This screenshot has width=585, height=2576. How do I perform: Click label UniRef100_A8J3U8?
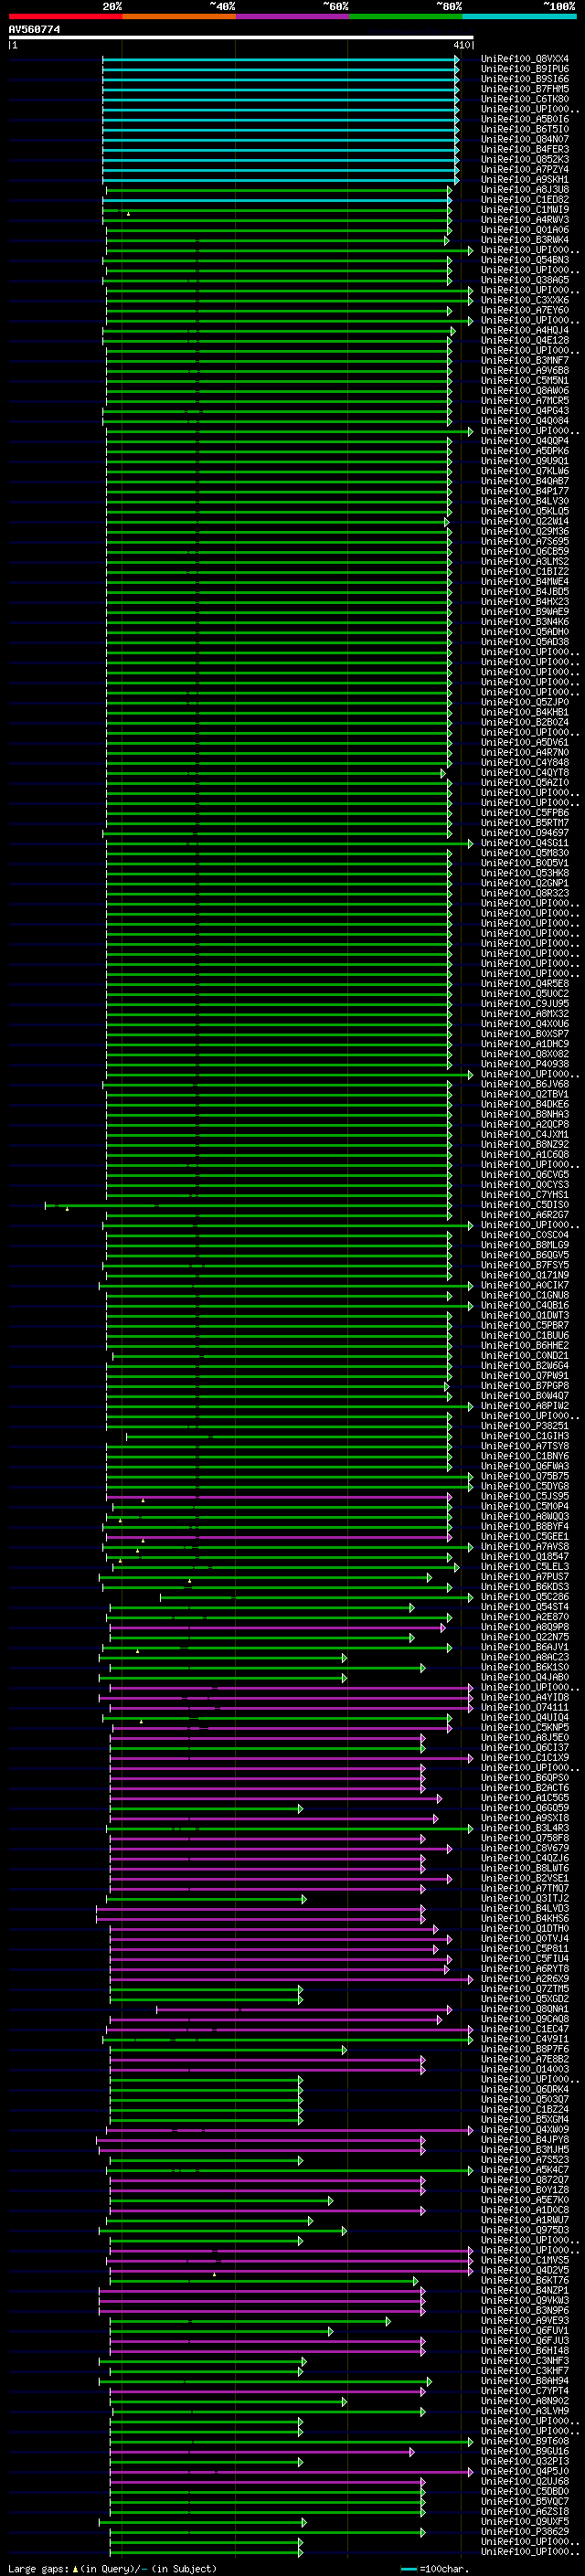coord(525,190)
